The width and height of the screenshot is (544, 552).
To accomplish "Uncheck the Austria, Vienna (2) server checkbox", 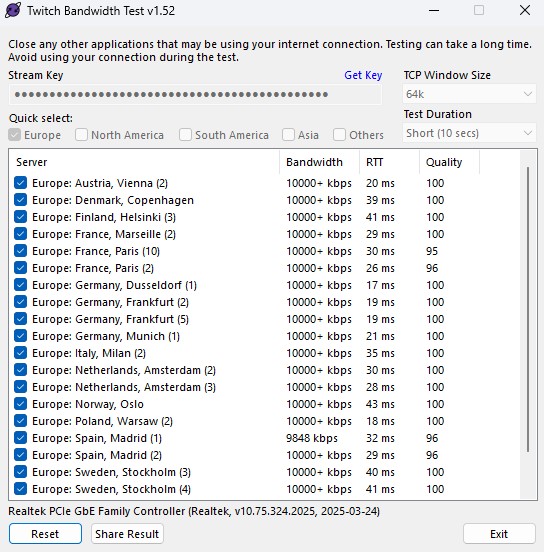I will click(x=20, y=183).
